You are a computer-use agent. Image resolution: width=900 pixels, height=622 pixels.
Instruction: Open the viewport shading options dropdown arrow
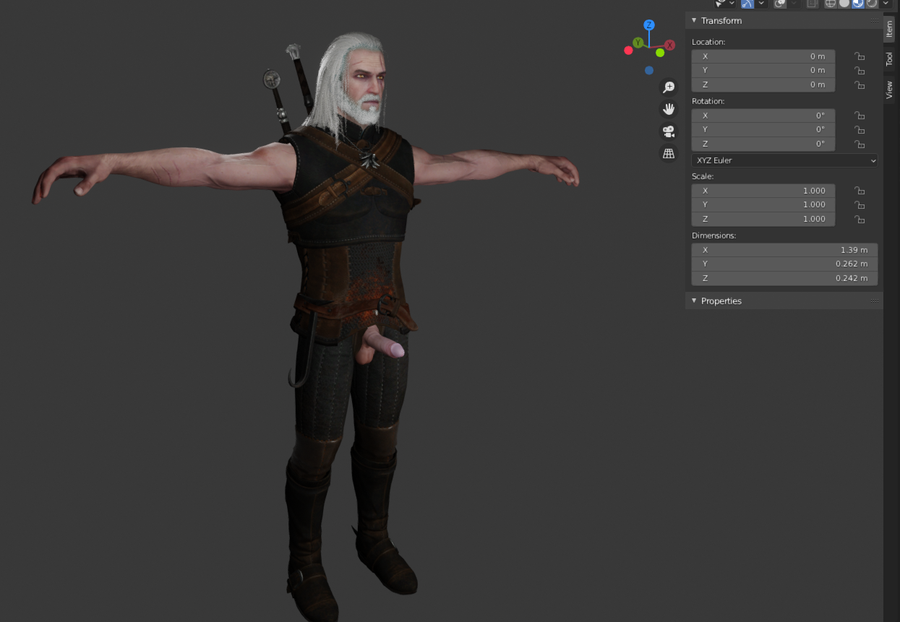click(886, 3)
